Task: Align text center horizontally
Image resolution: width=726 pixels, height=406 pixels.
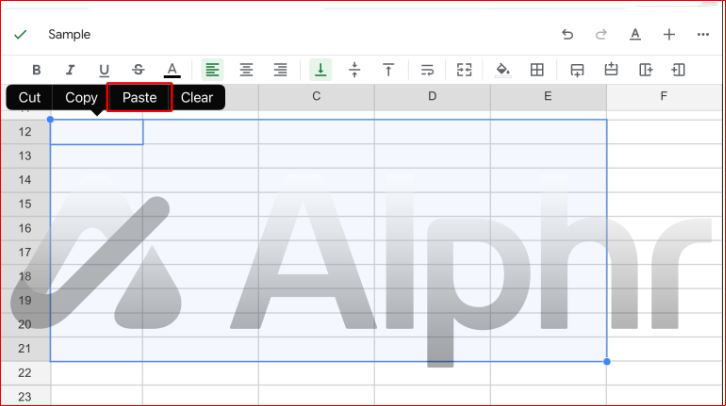Action: click(x=246, y=70)
